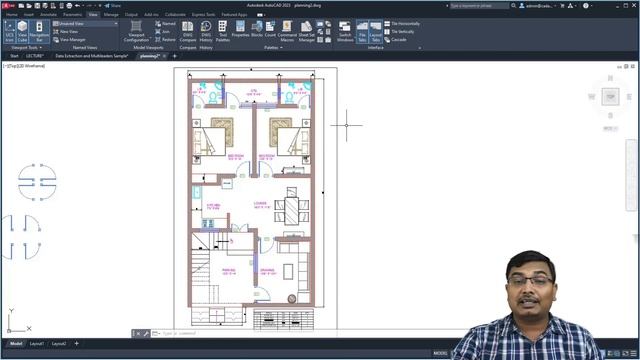
Task: Toggle the Navigation Bar display
Action: point(39,31)
